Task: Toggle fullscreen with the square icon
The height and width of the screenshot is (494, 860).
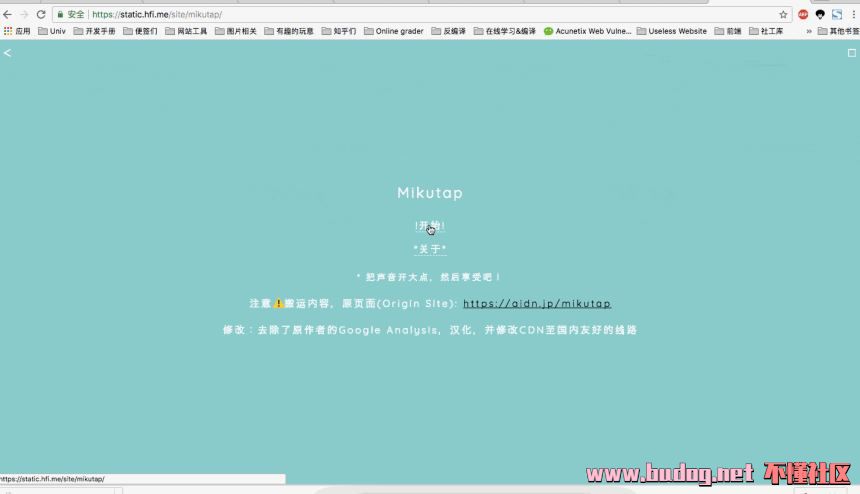Action: click(x=852, y=53)
